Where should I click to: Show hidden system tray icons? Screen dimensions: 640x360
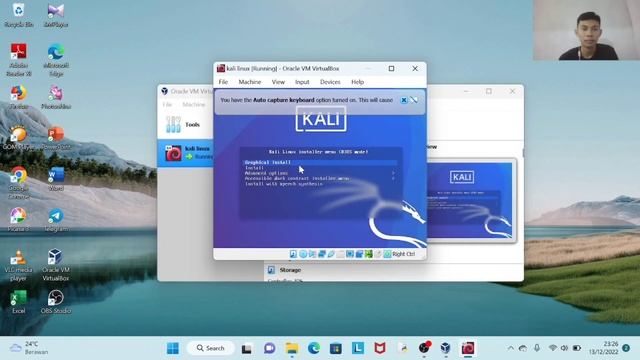point(511,348)
